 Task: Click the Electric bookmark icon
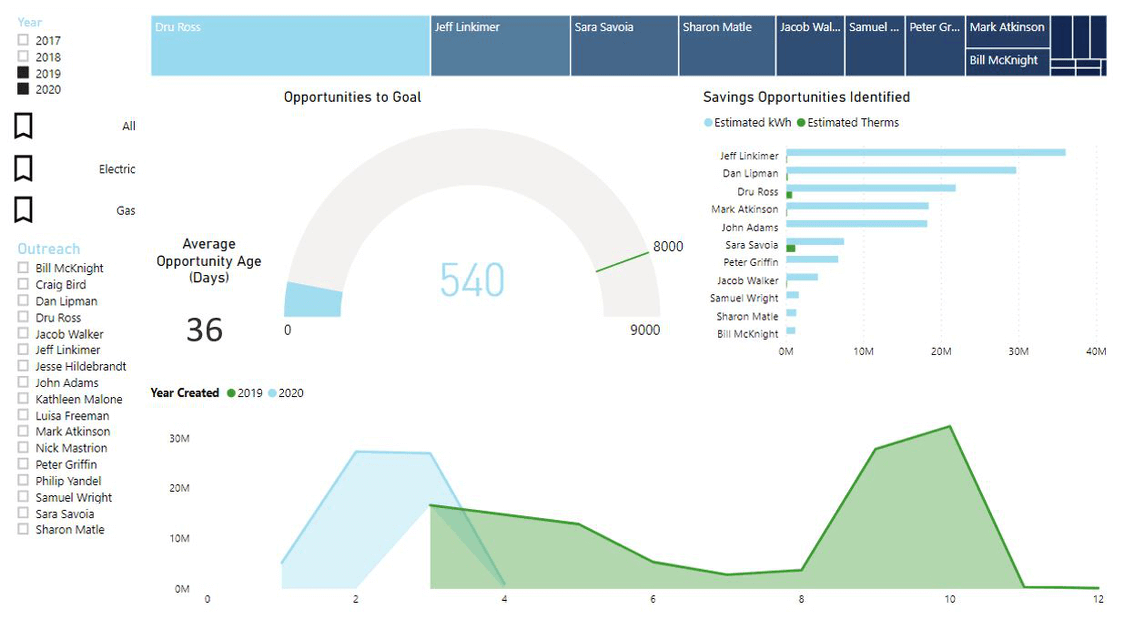click(x=21, y=167)
